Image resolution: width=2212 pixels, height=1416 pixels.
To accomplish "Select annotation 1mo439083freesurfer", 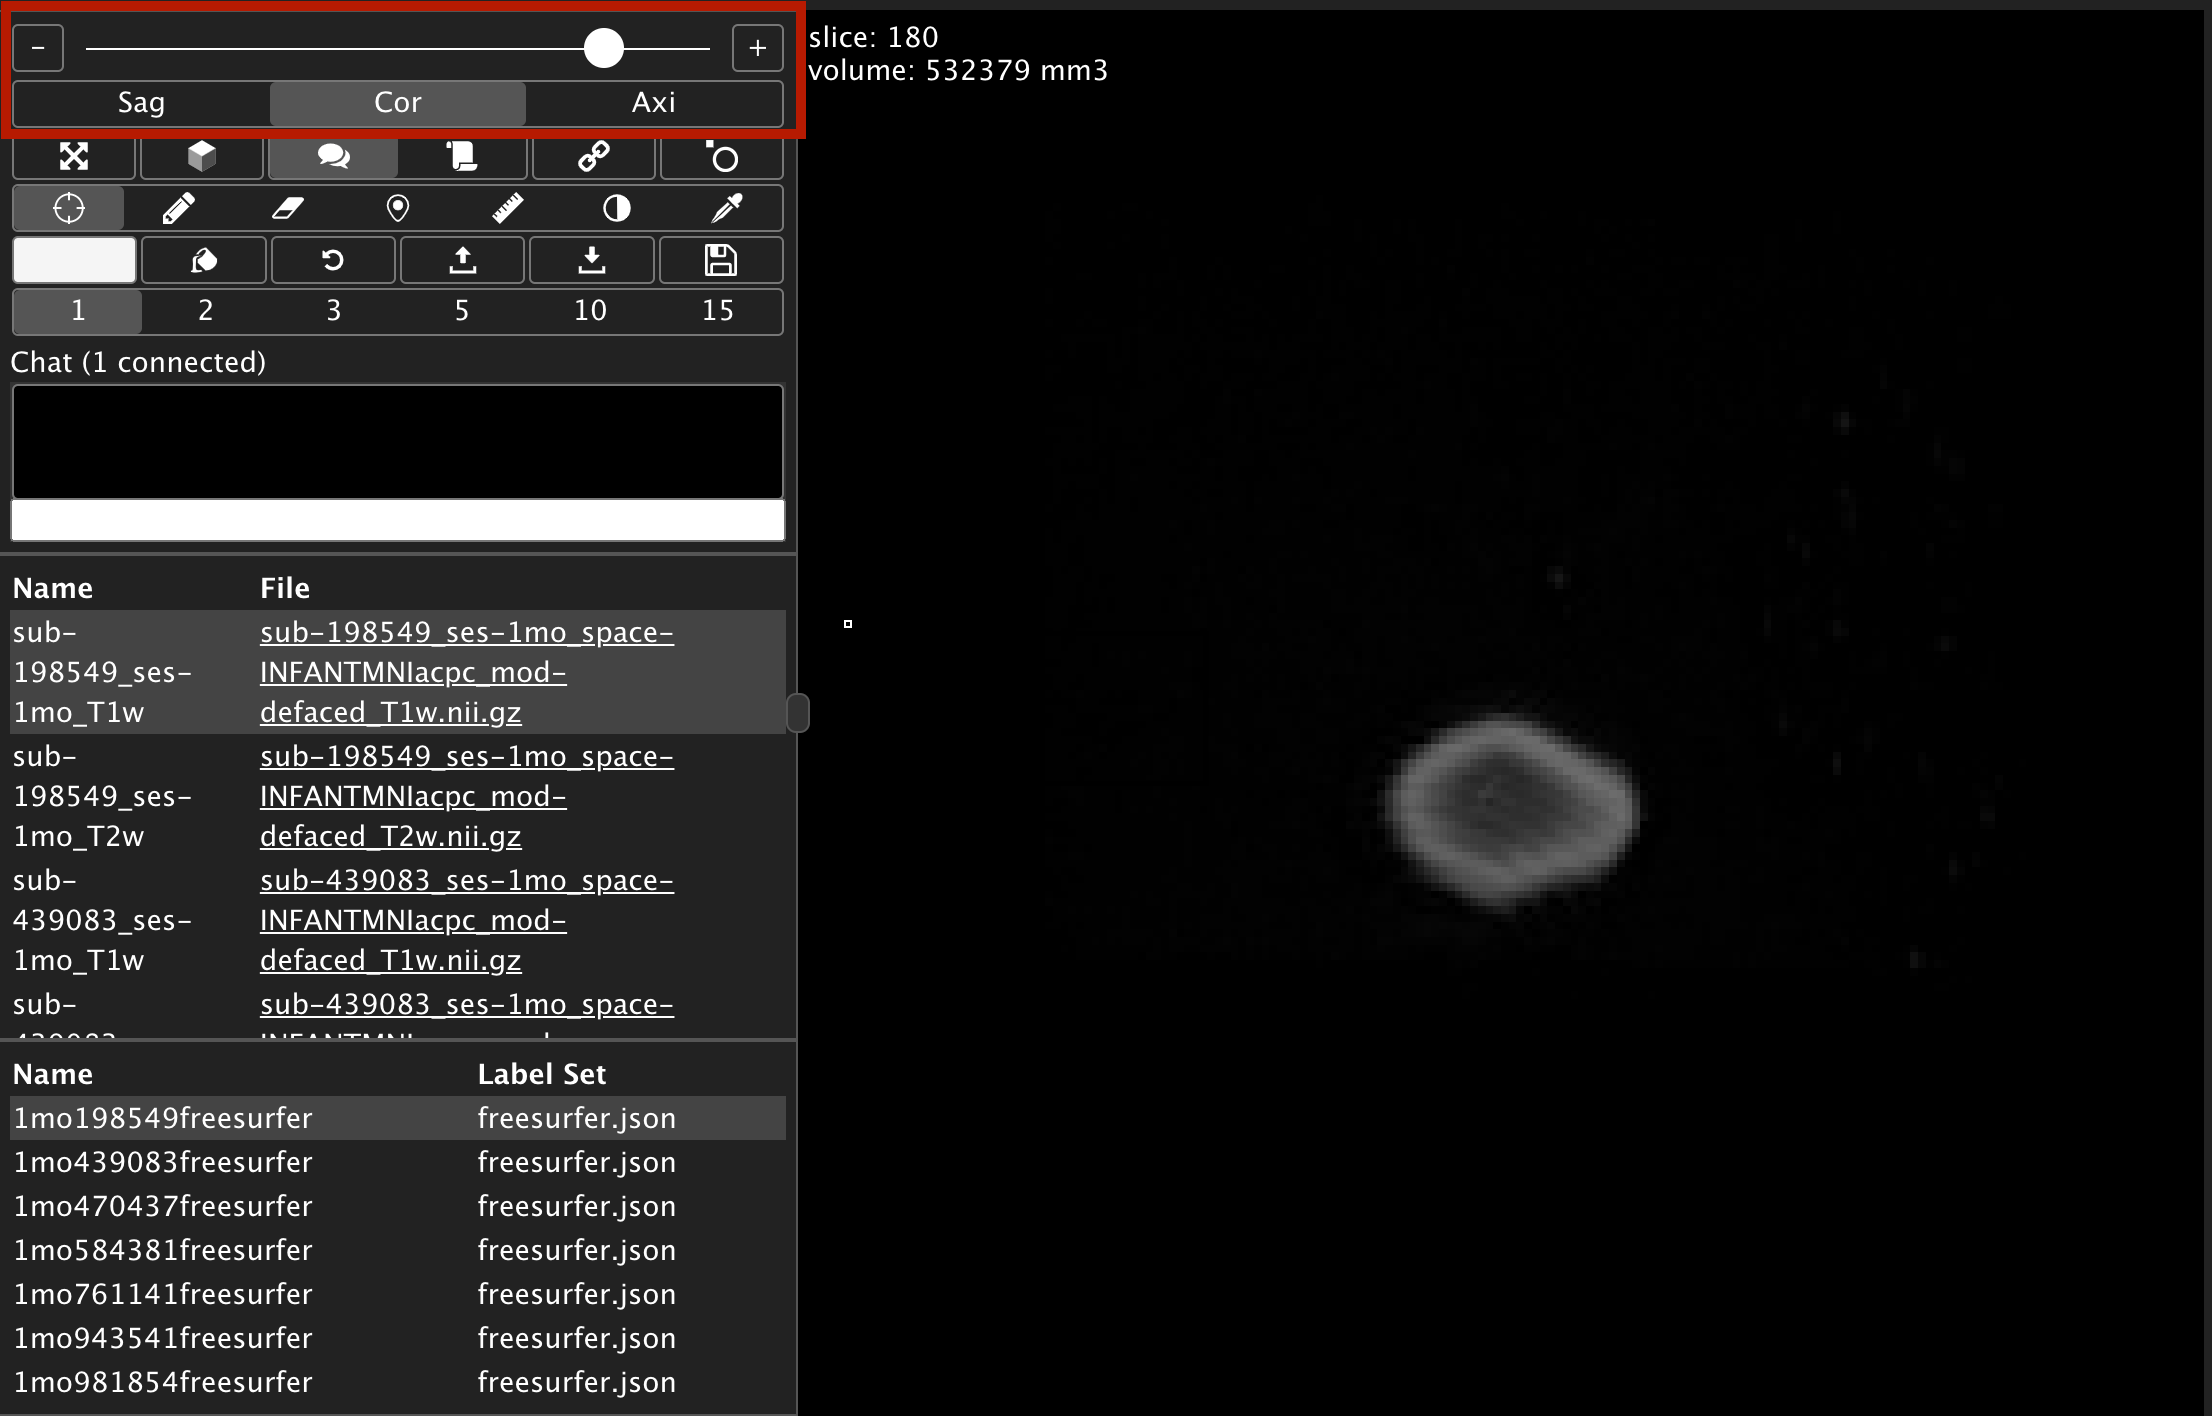I will click(x=163, y=1162).
